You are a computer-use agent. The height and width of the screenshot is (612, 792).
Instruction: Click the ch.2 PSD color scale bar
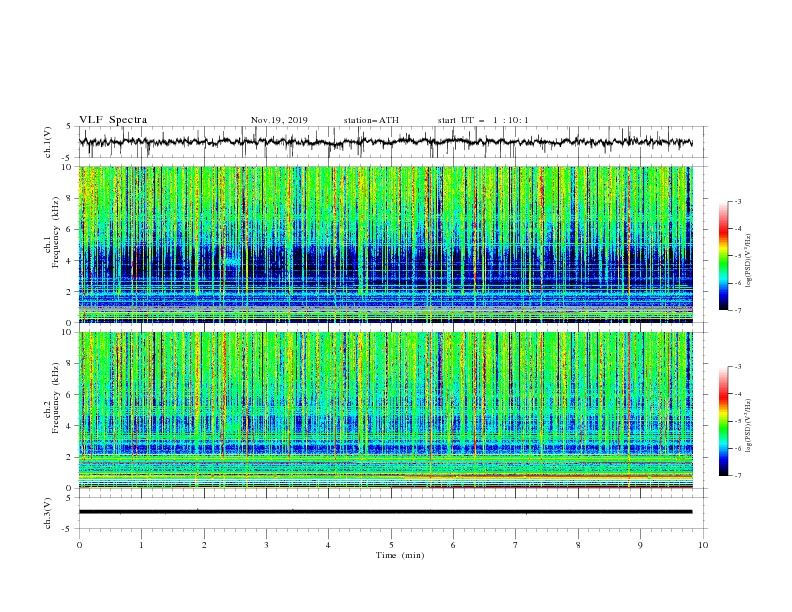pos(723,421)
